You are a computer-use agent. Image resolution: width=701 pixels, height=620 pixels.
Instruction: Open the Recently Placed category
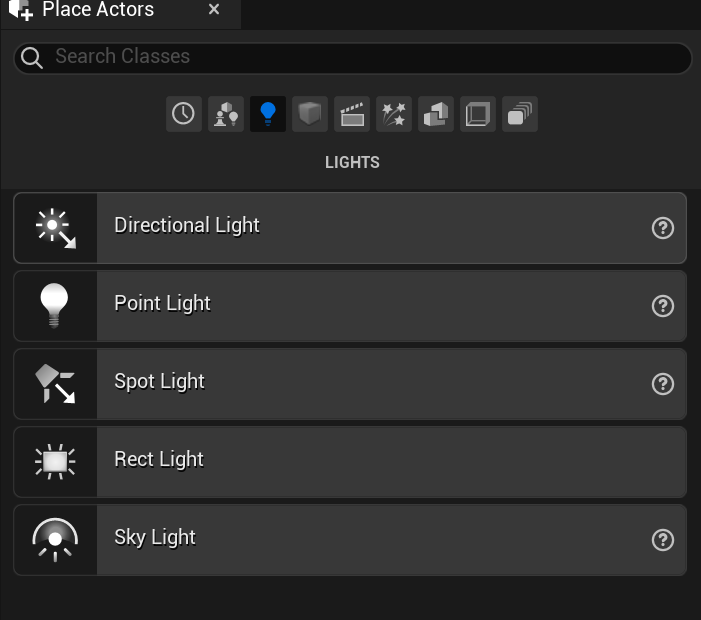click(x=183, y=114)
